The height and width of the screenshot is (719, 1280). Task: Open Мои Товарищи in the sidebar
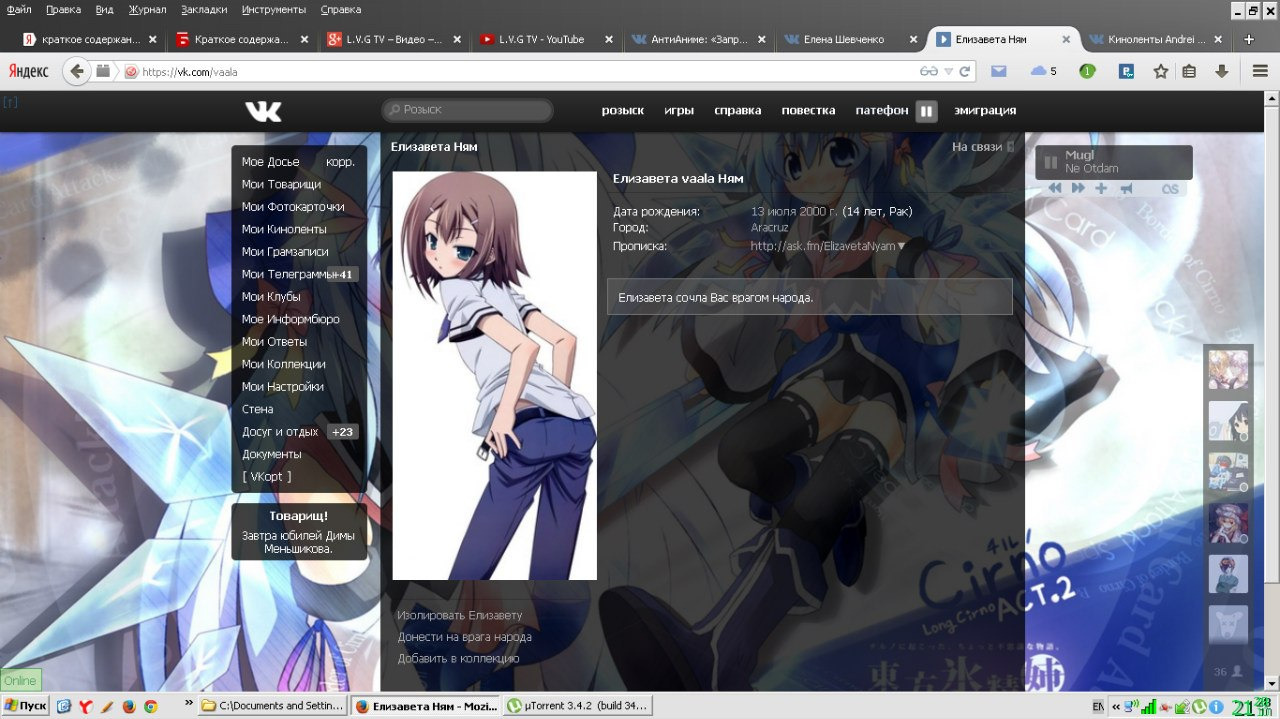point(281,184)
